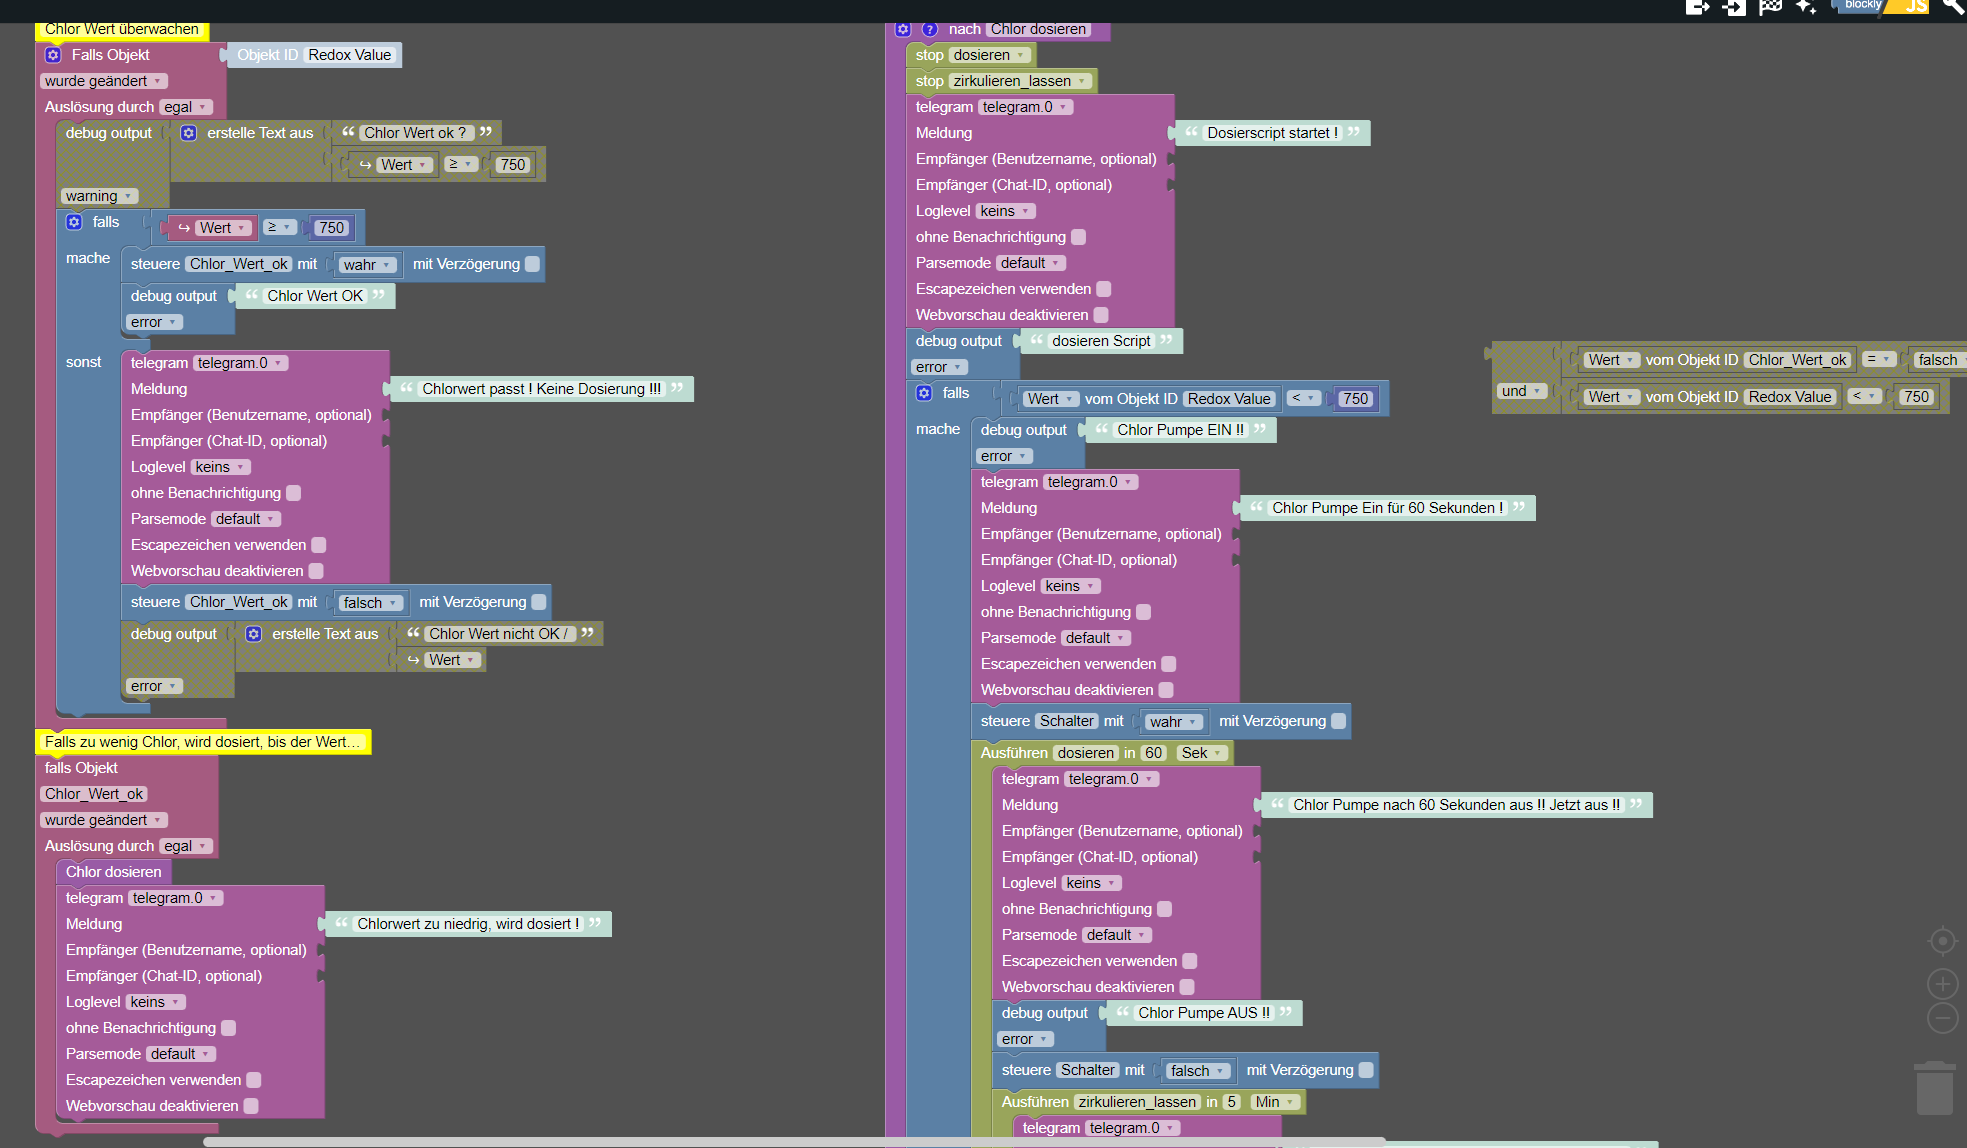Viewport: 1967px width, 1148px height.
Task: Open the 'Falls Objekt' block gear settings
Action: (x=53, y=55)
